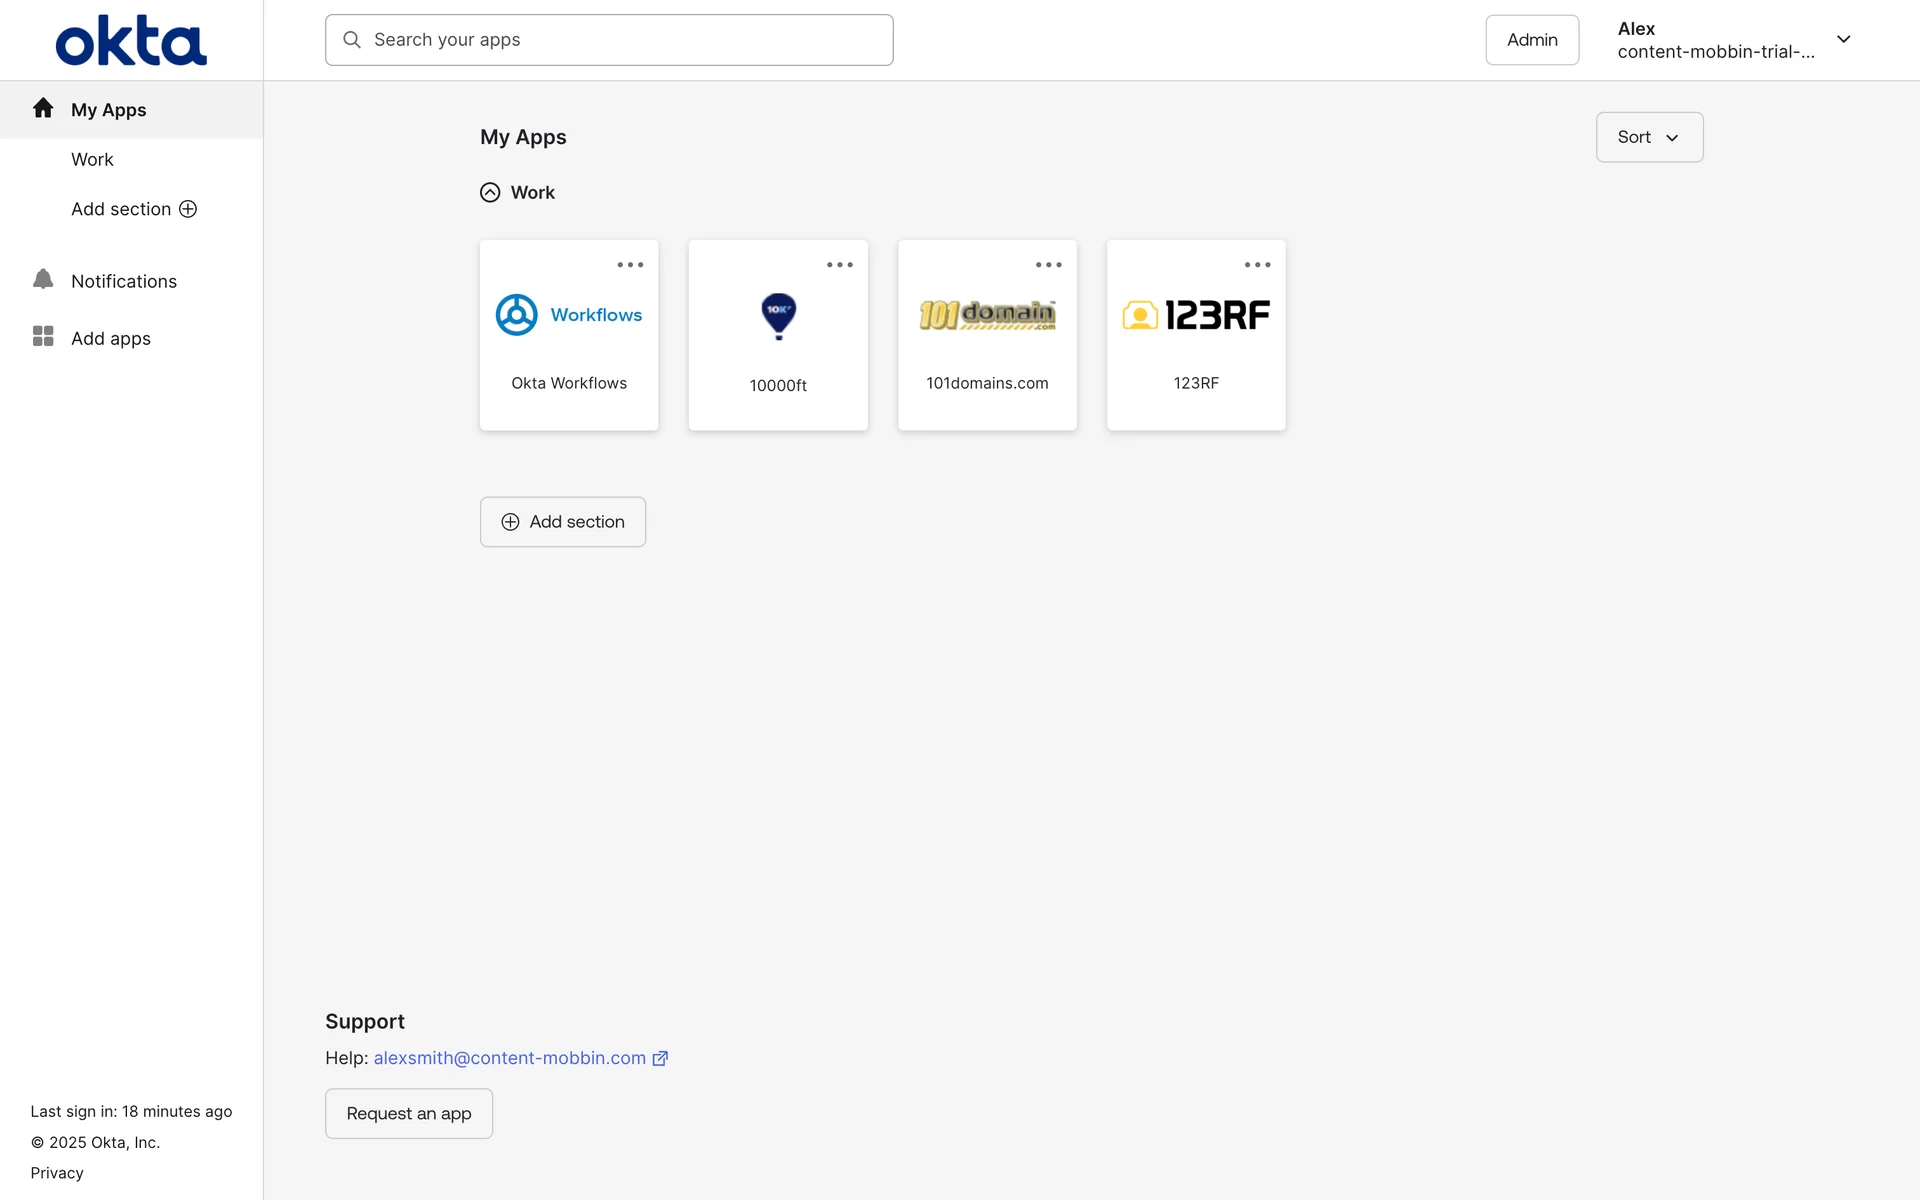Click the Okta logo
Screen dimensions: 1920x1200
tap(131, 40)
